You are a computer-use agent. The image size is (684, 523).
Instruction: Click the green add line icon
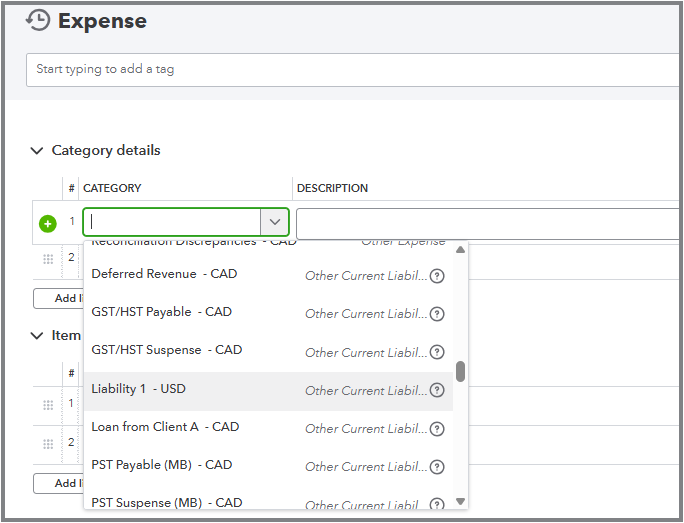(48, 223)
